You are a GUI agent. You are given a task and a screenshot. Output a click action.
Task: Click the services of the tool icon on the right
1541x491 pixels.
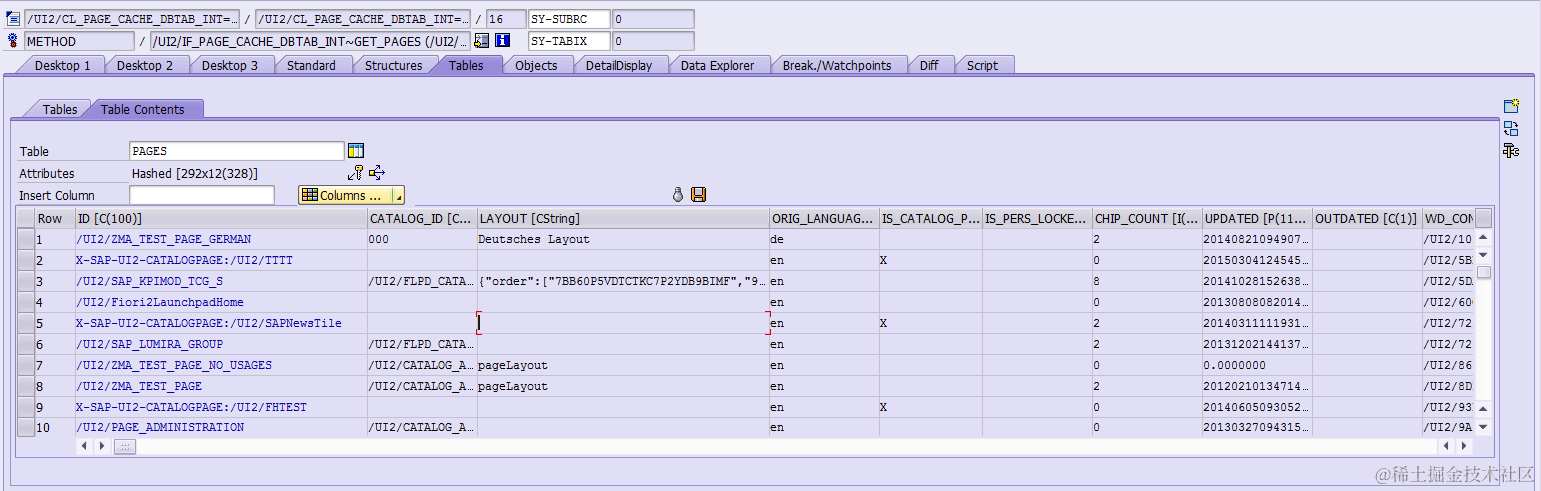1512,150
